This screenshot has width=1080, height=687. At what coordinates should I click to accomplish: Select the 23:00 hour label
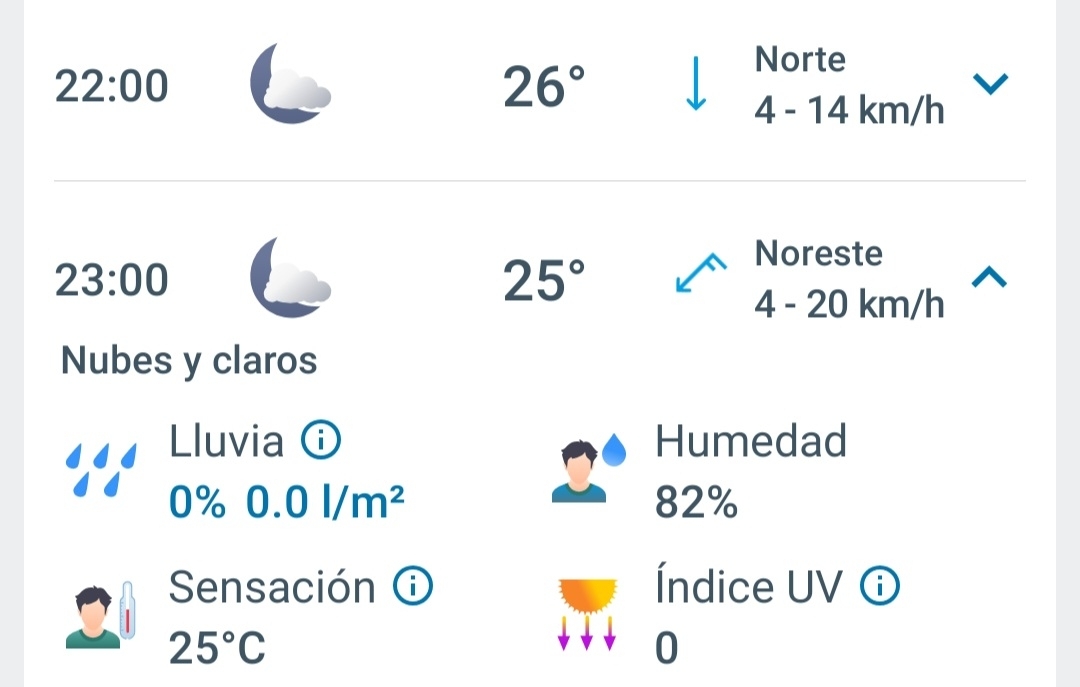click(x=112, y=280)
